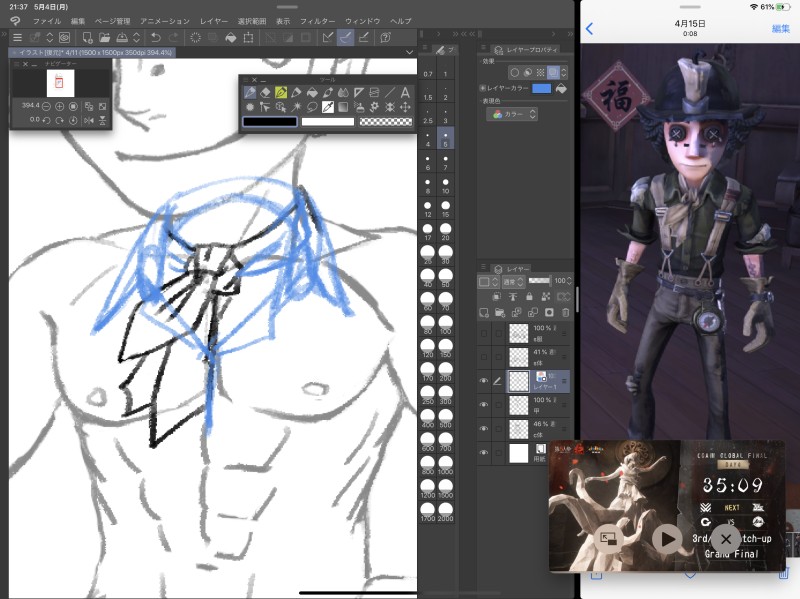Open the 通常 blending mode dropdown
This screenshot has height=599, width=800.
(x=514, y=281)
